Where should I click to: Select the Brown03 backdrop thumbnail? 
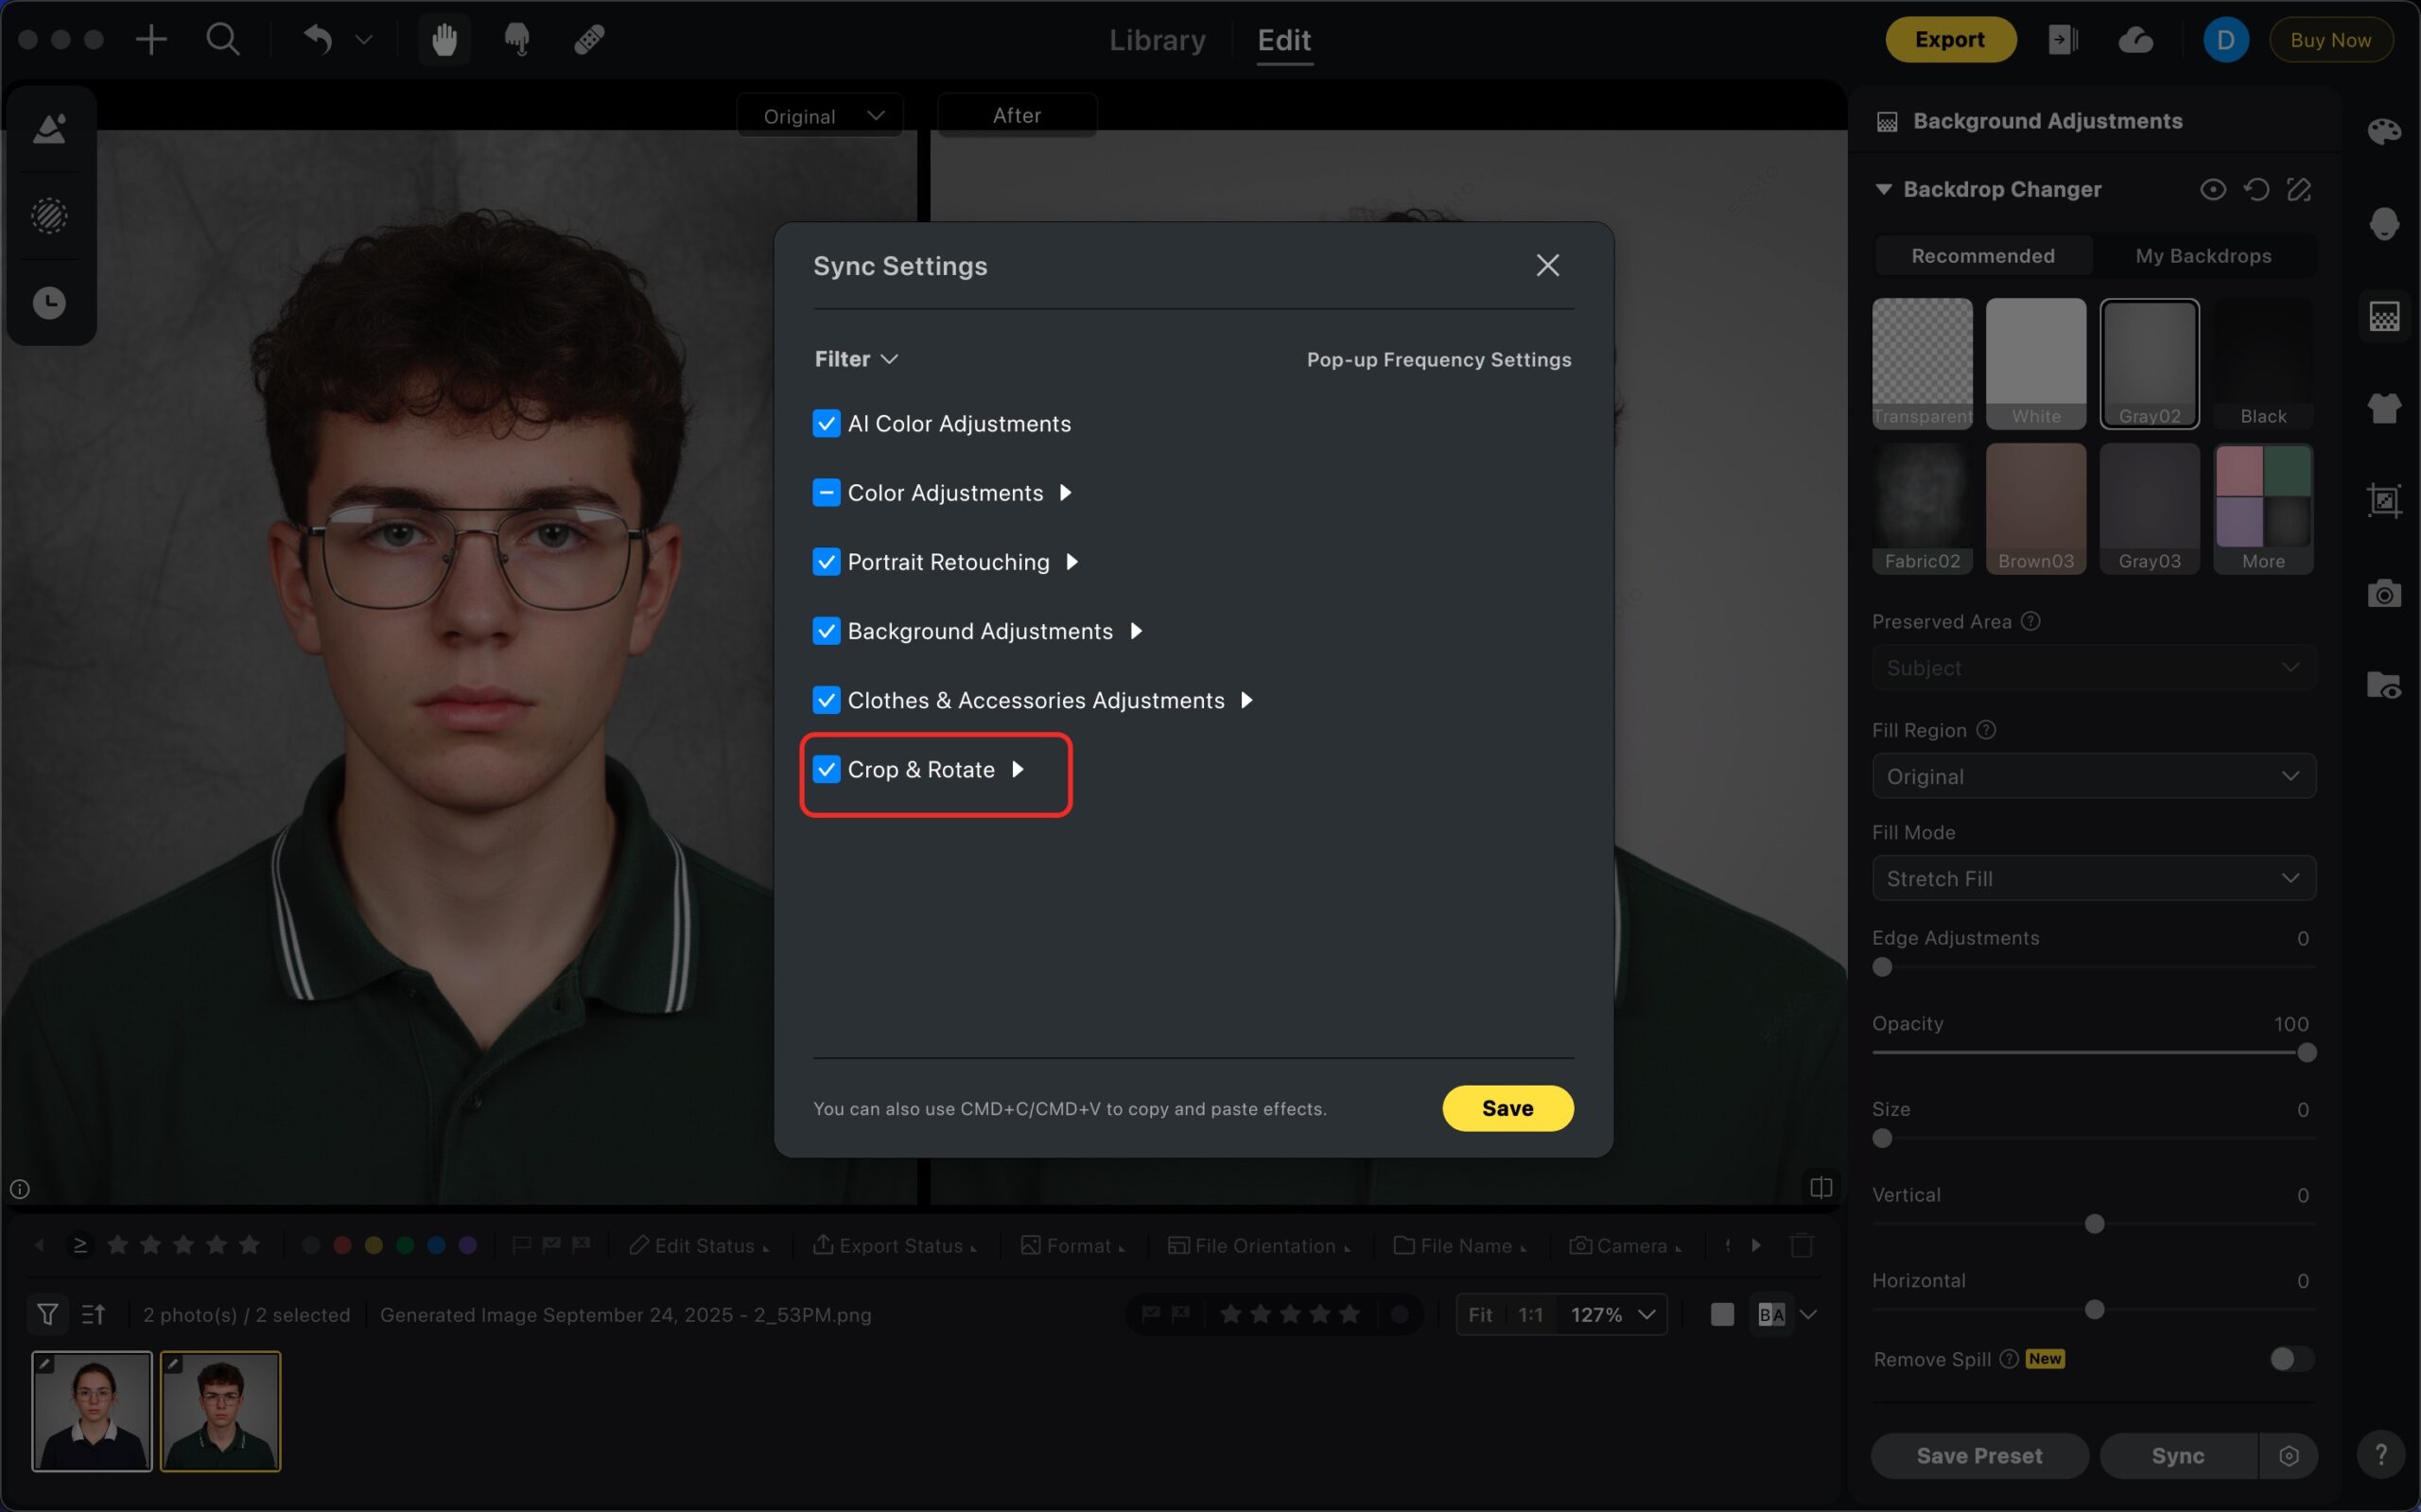tap(2035, 508)
